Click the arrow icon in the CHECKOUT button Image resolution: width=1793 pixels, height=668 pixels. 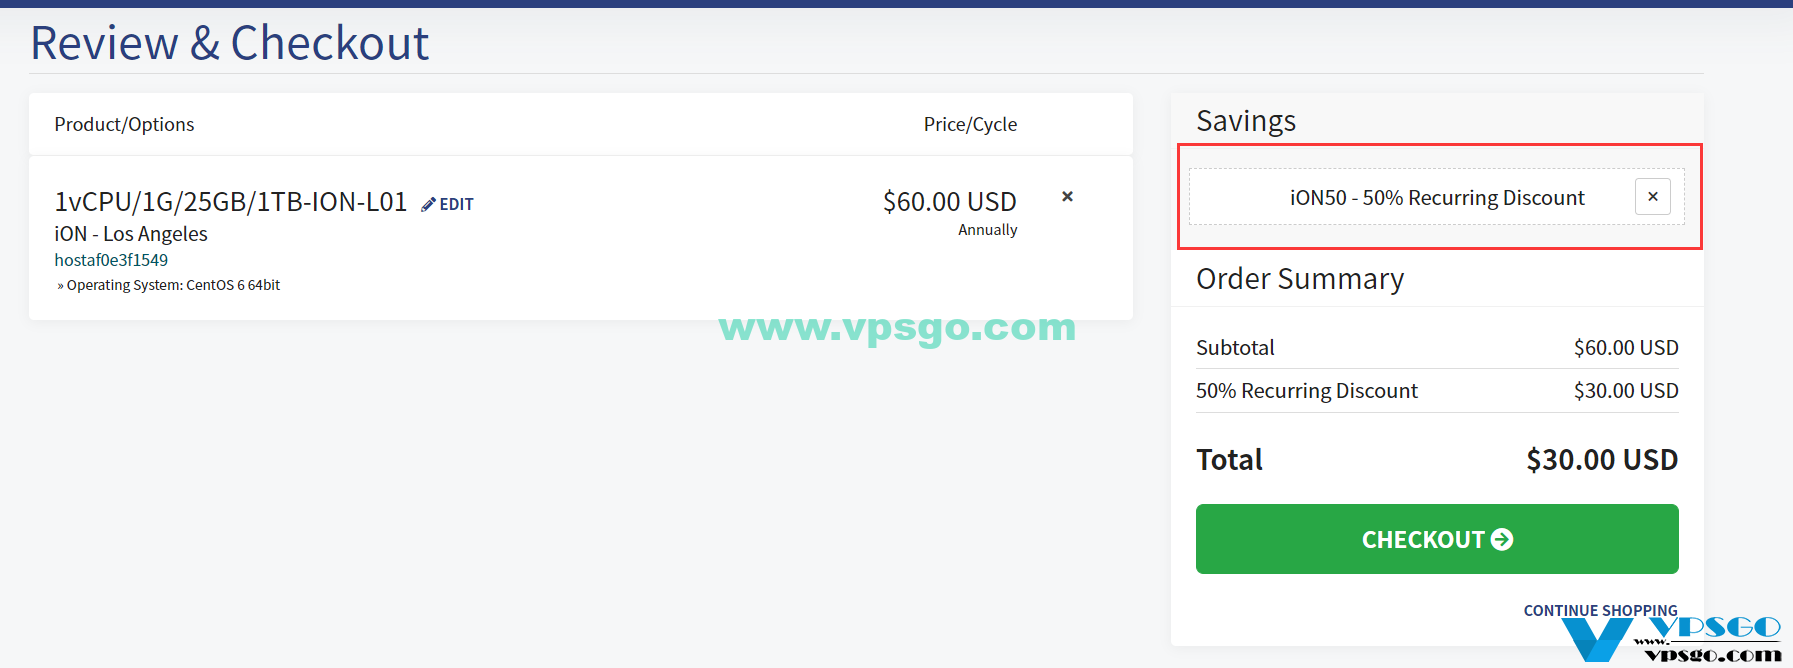point(1502,540)
